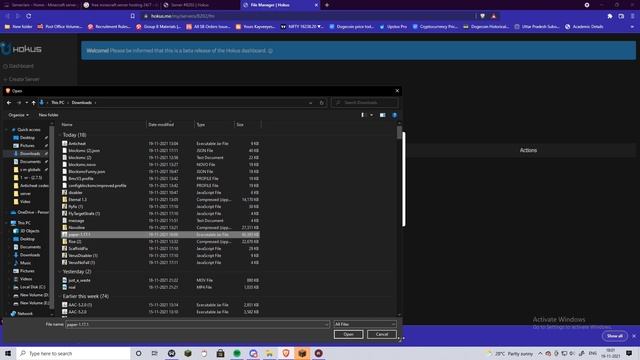Open Quick access in navigation pane
The image size is (640, 360).
29,130
